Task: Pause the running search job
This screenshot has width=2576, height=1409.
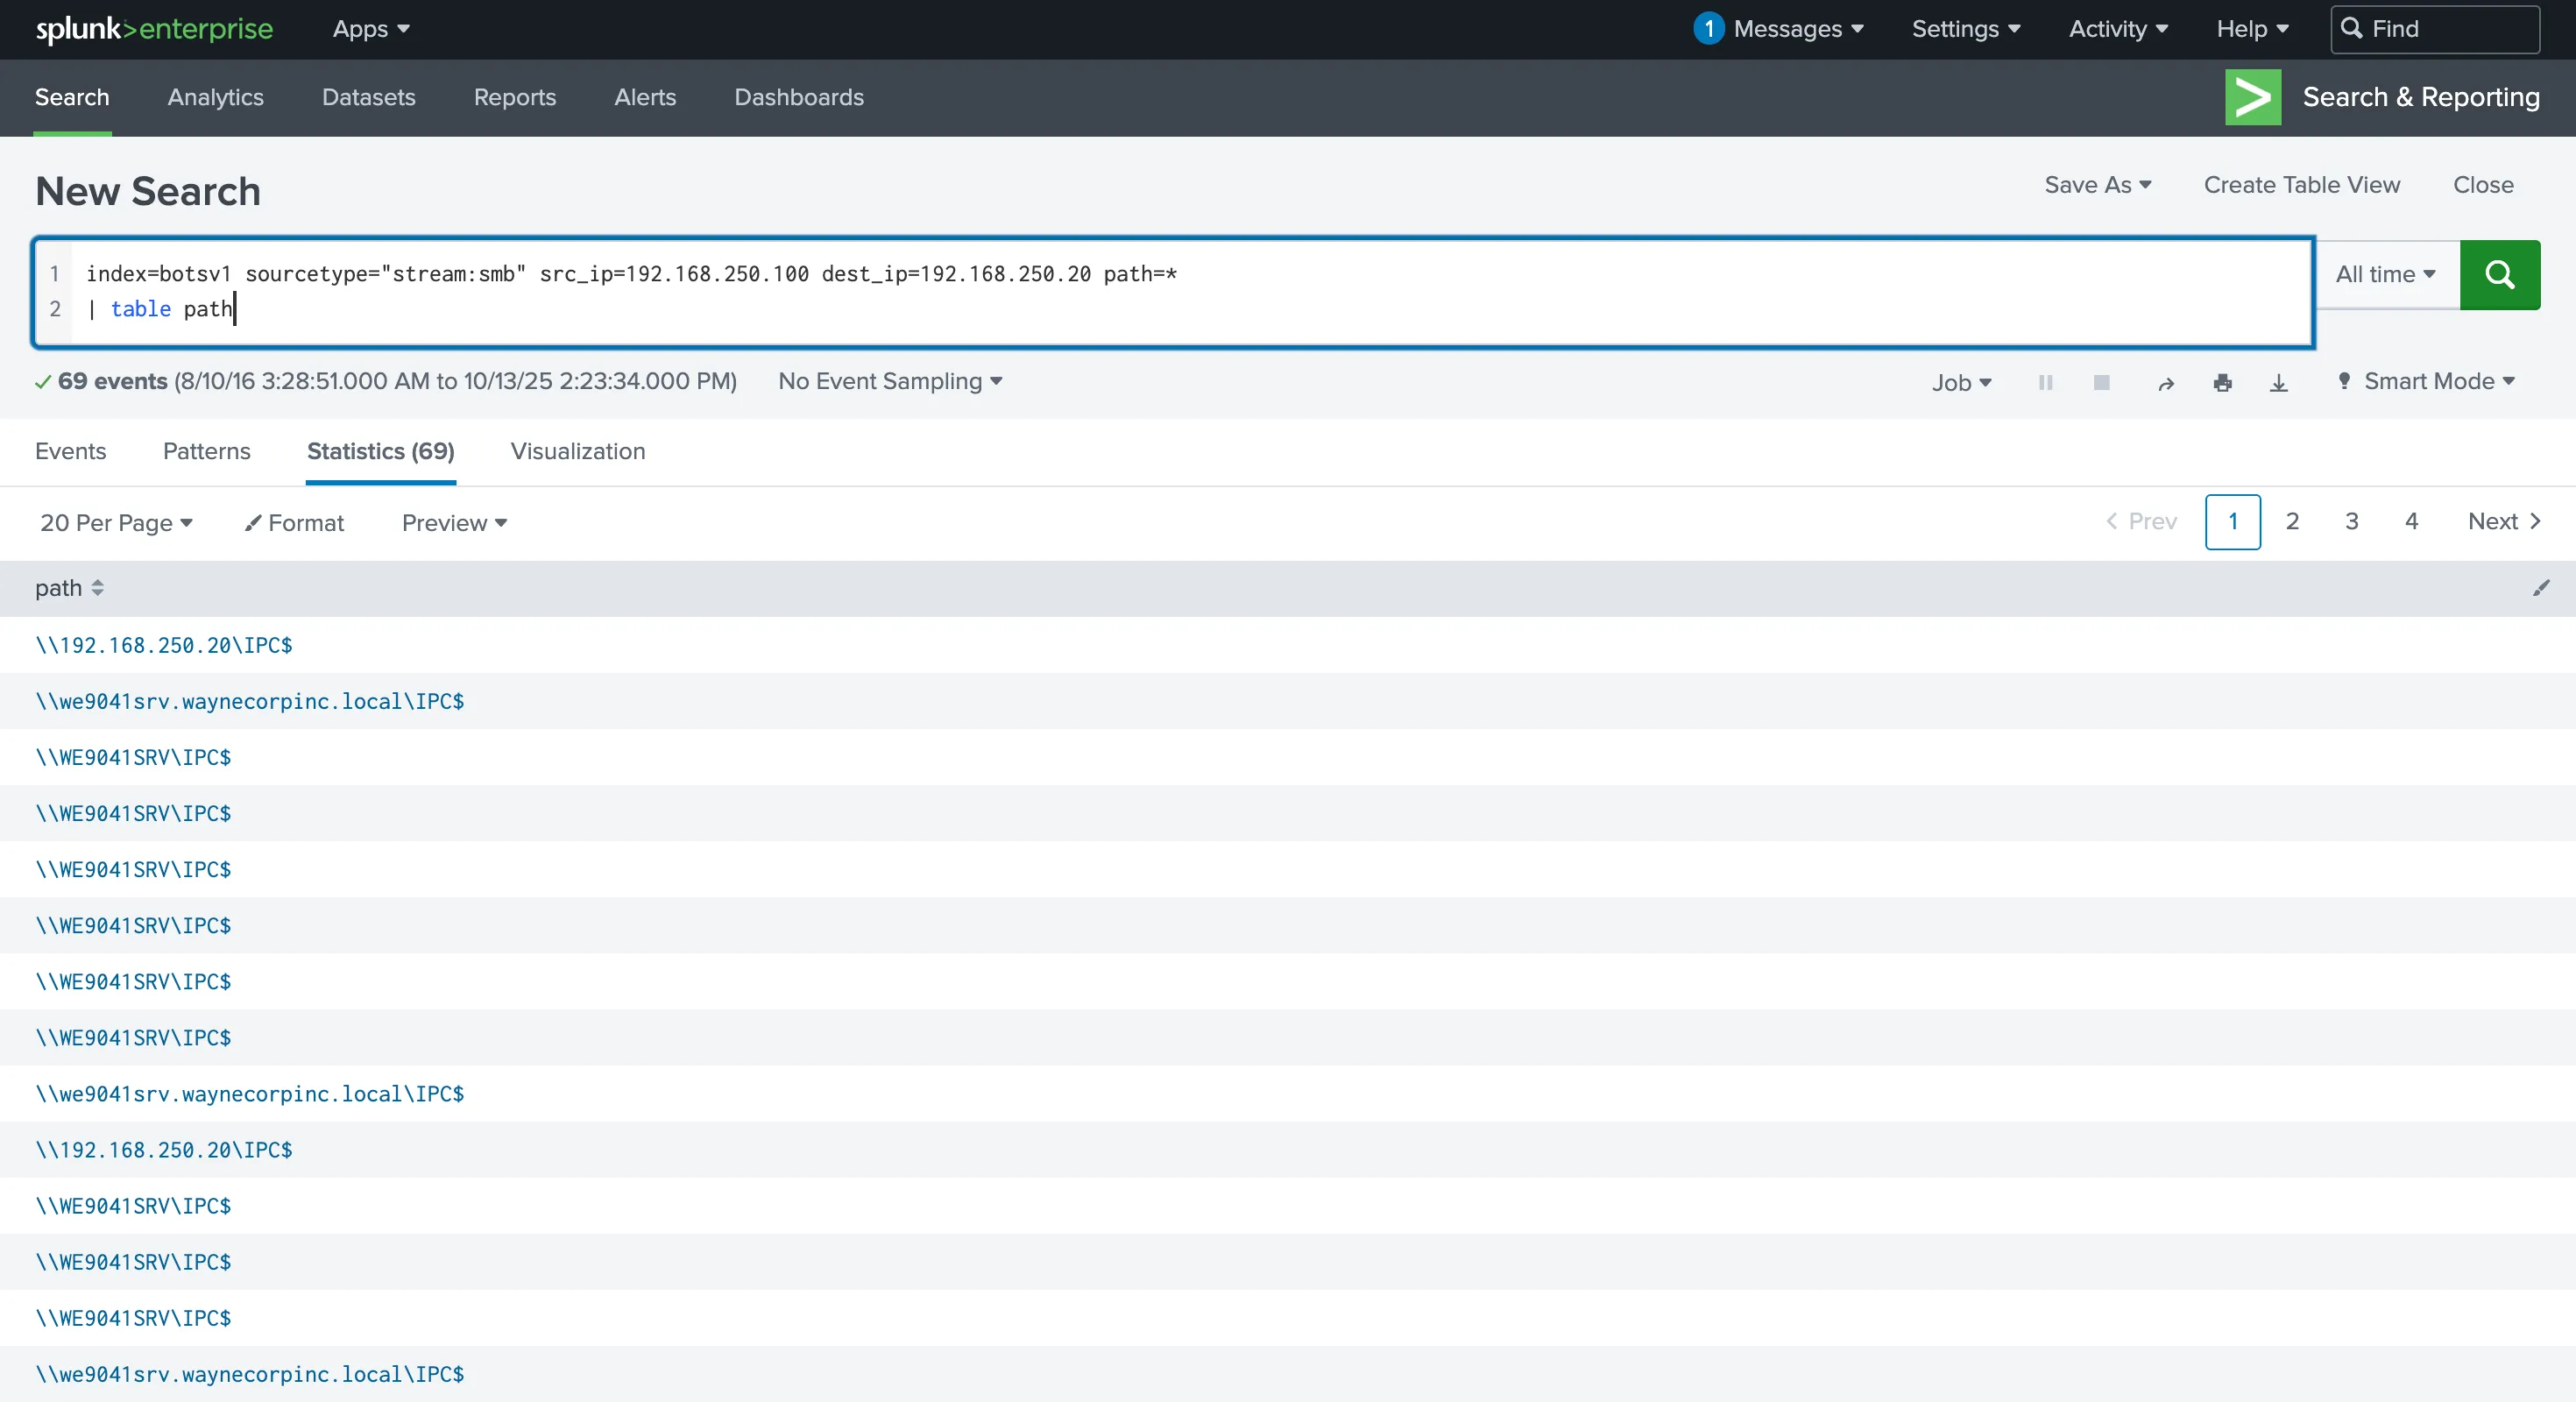Action: click(2045, 382)
